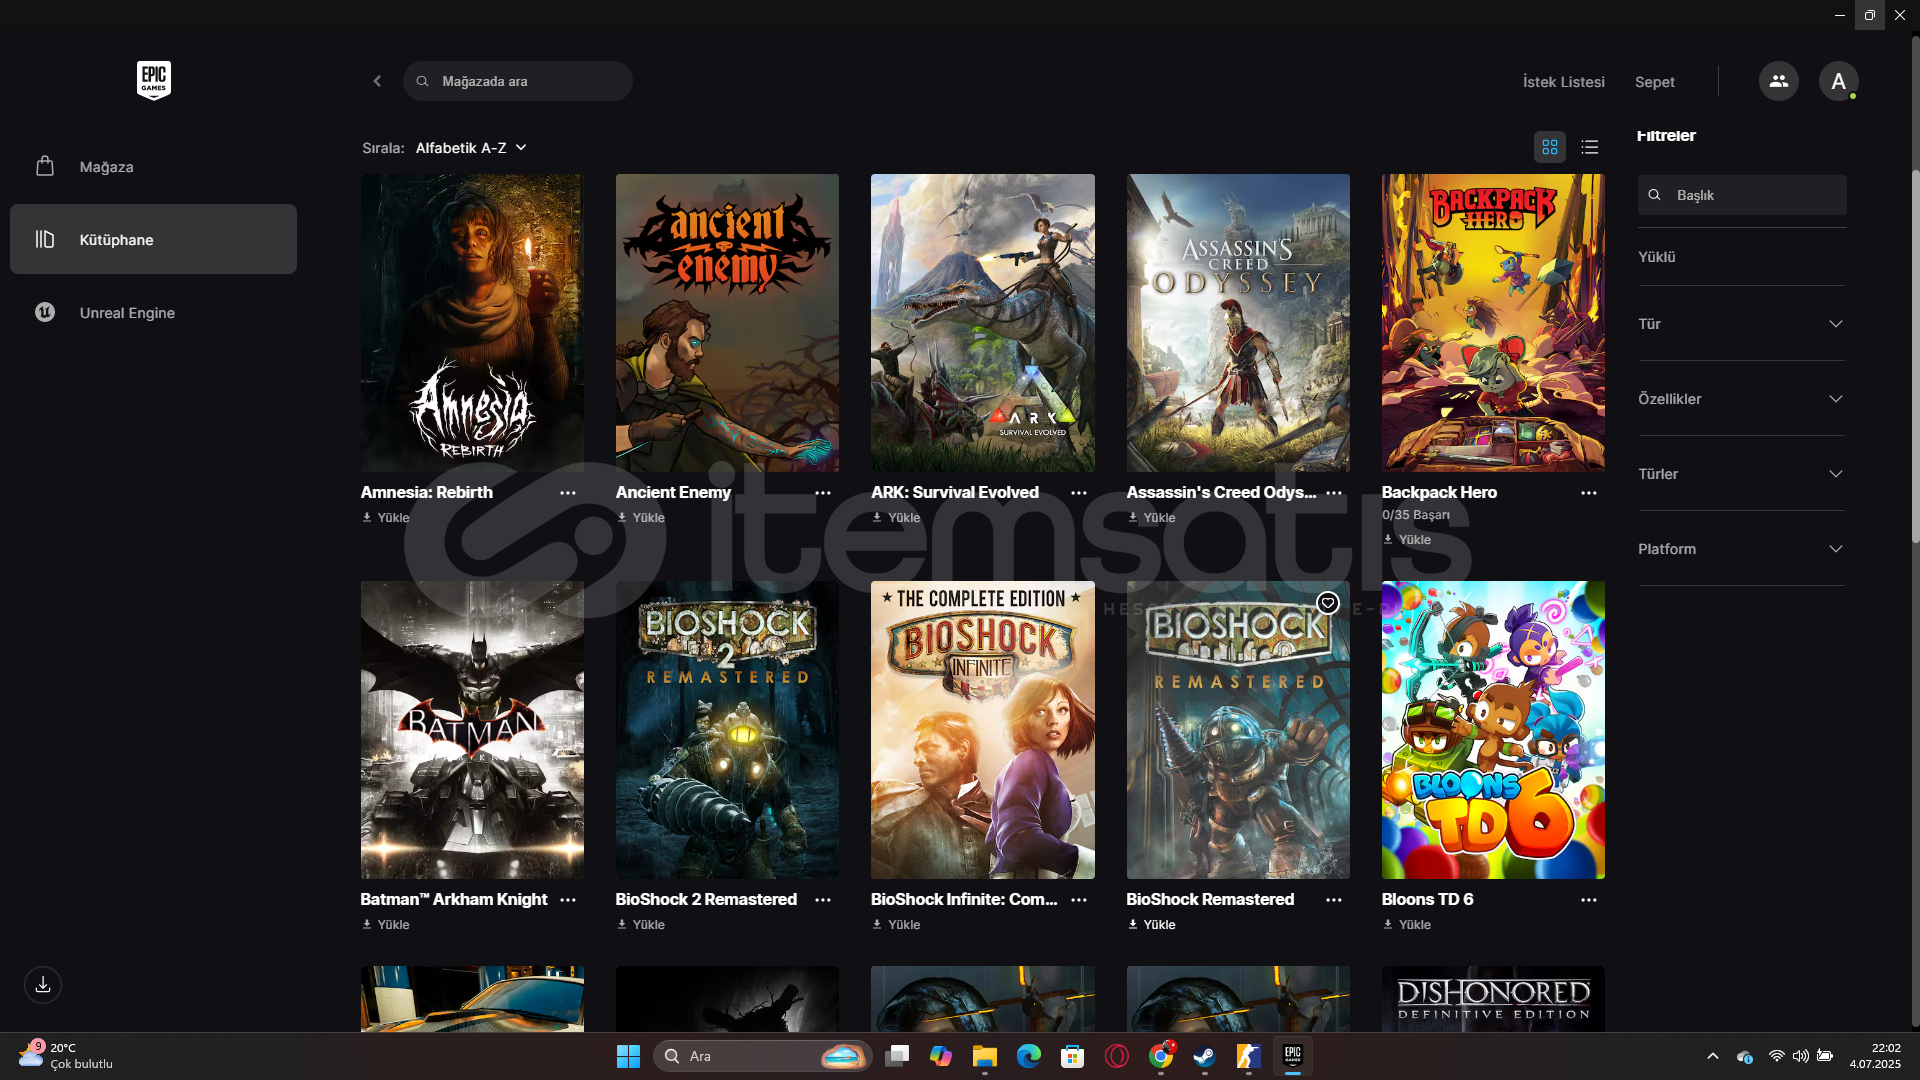Open the downloads icon in sidebar
This screenshot has height=1080, width=1920.
43,985
